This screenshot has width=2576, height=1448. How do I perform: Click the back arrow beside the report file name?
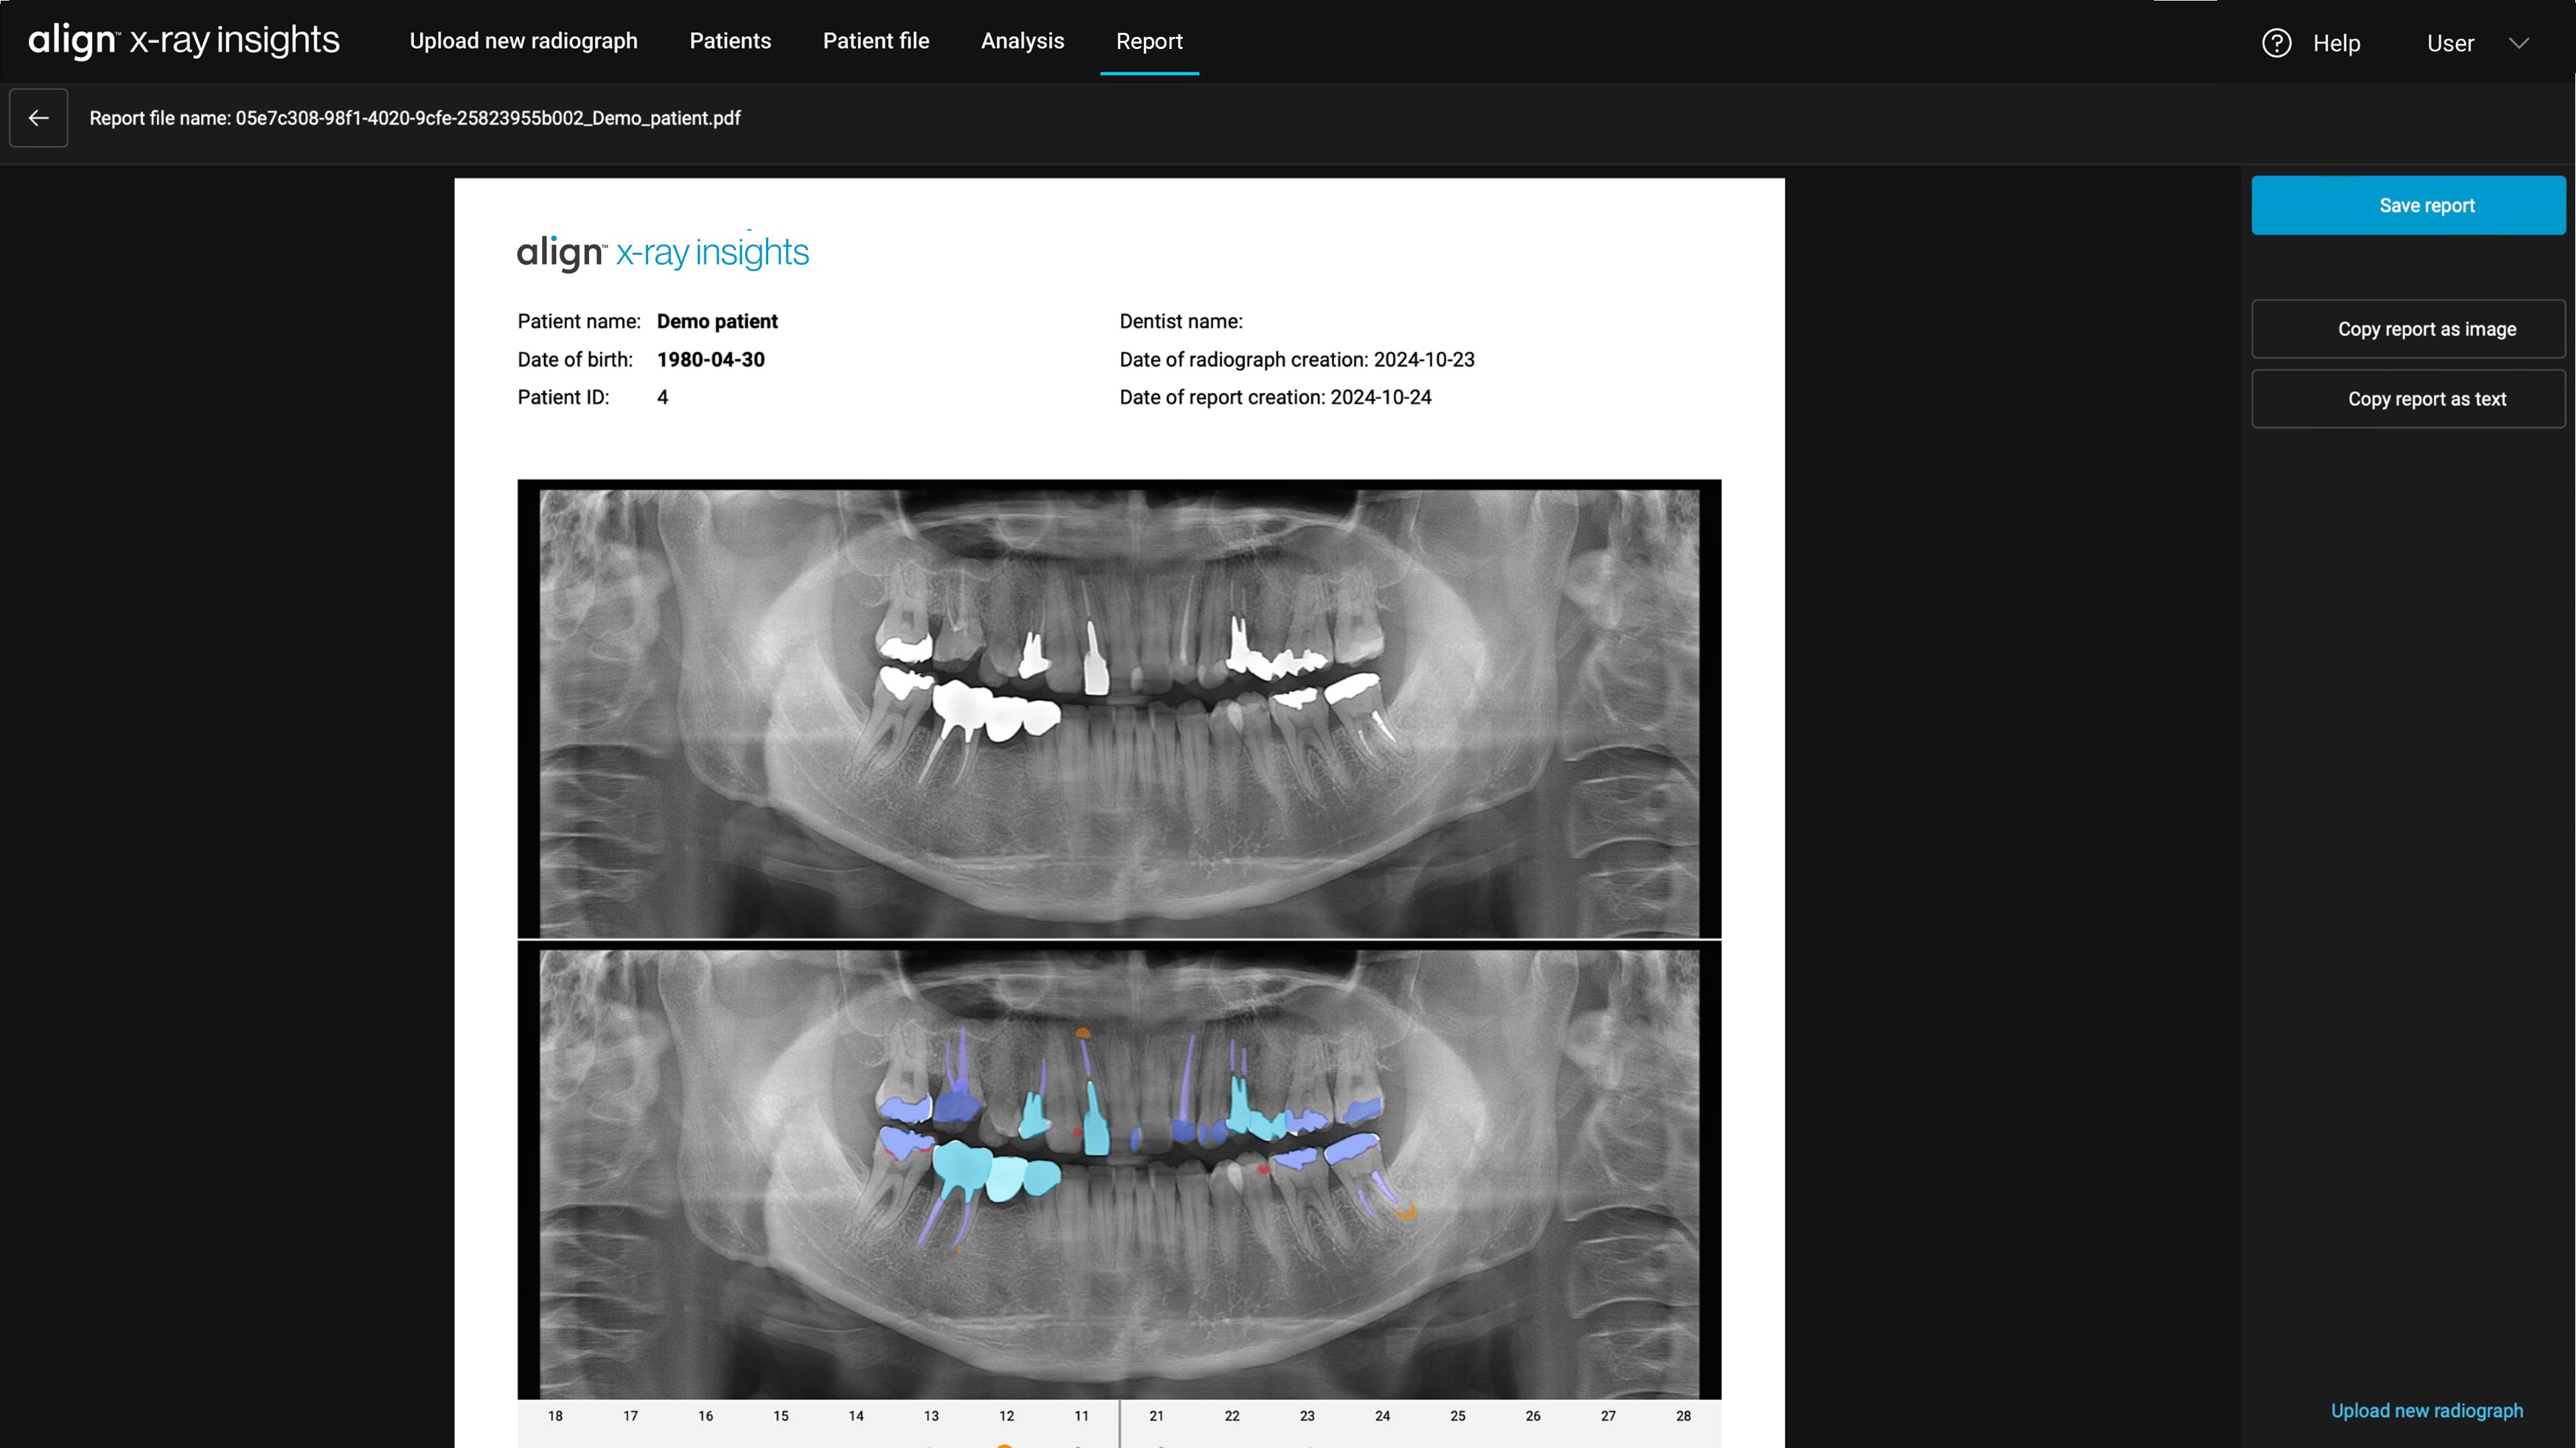pos(38,118)
